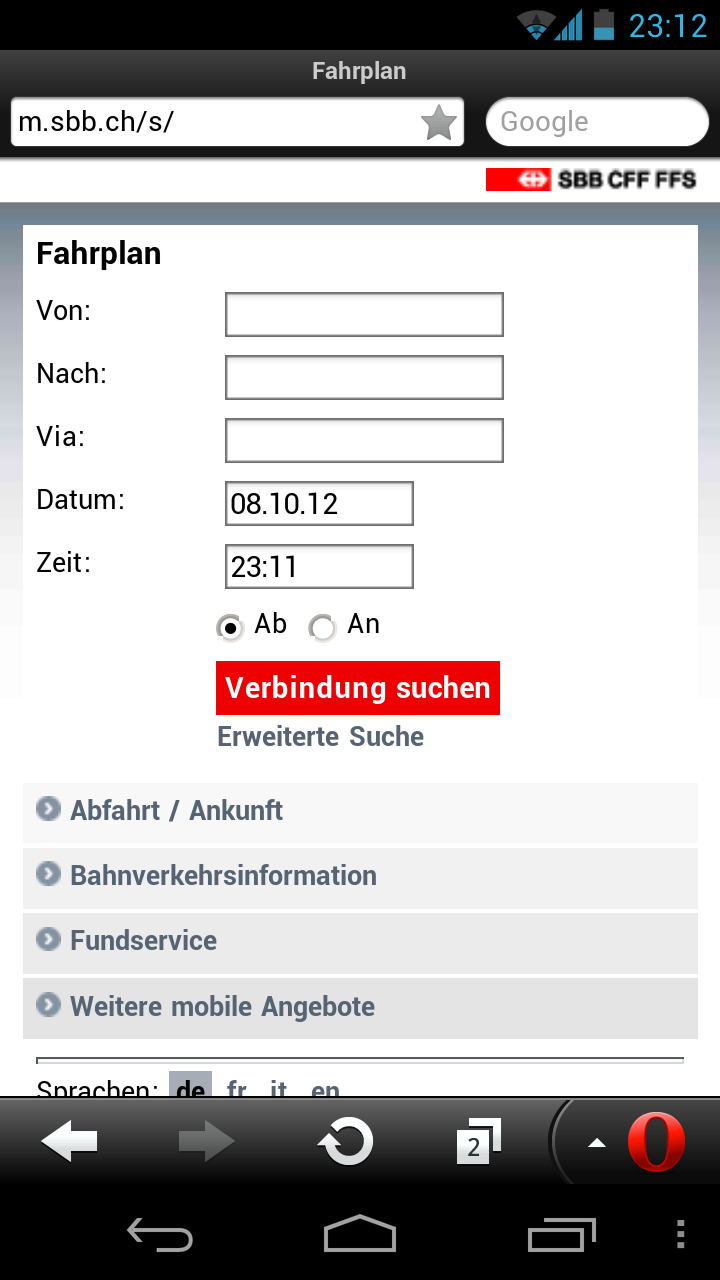Select the An arrival radio button
The image size is (720, 1280).
click(x=322, y=627)
